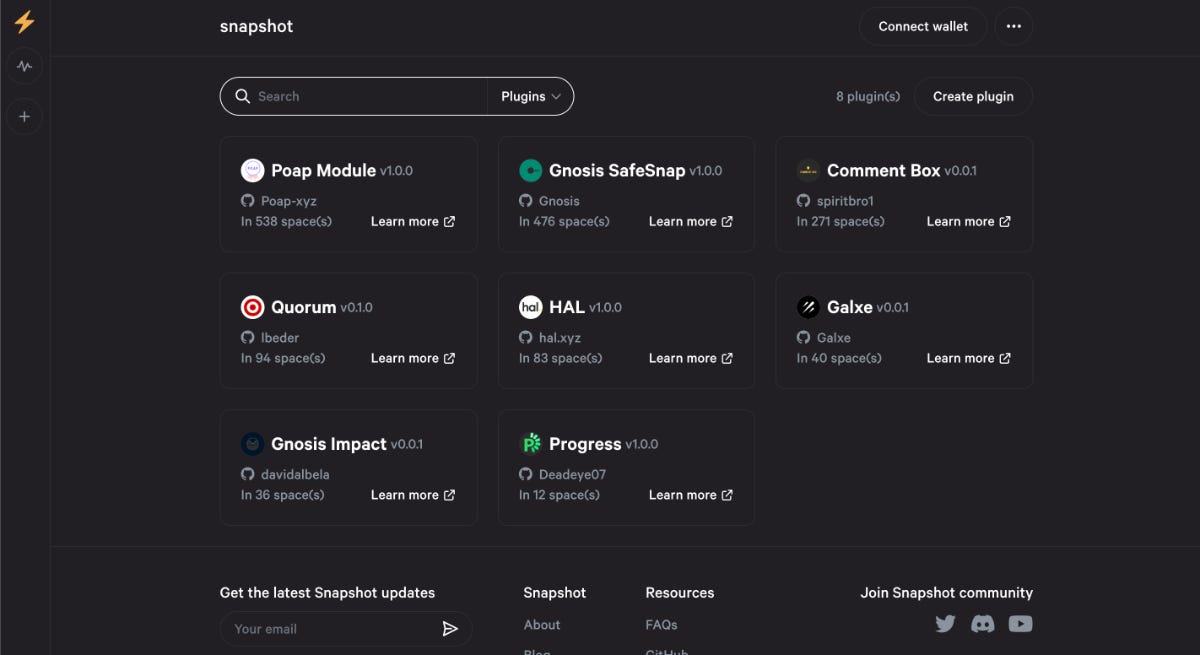The image size is (1200, 655).
Task: Click the Progress plugin title
Action: (585, 444)
